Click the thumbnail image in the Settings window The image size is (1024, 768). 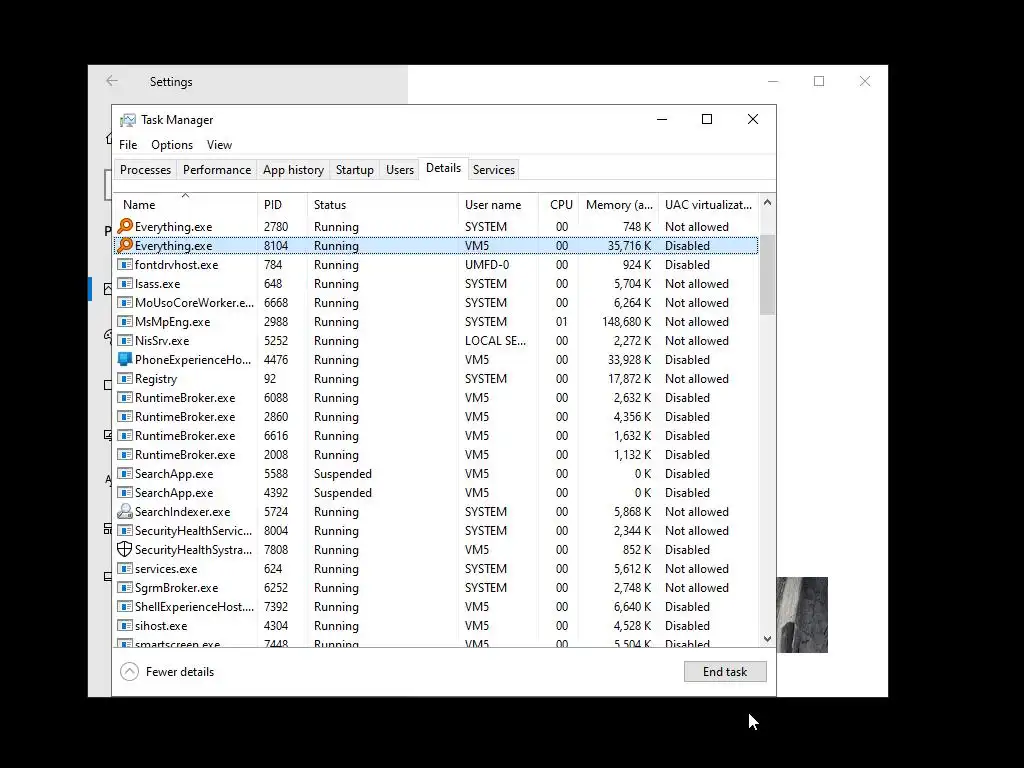coord(802,615)
